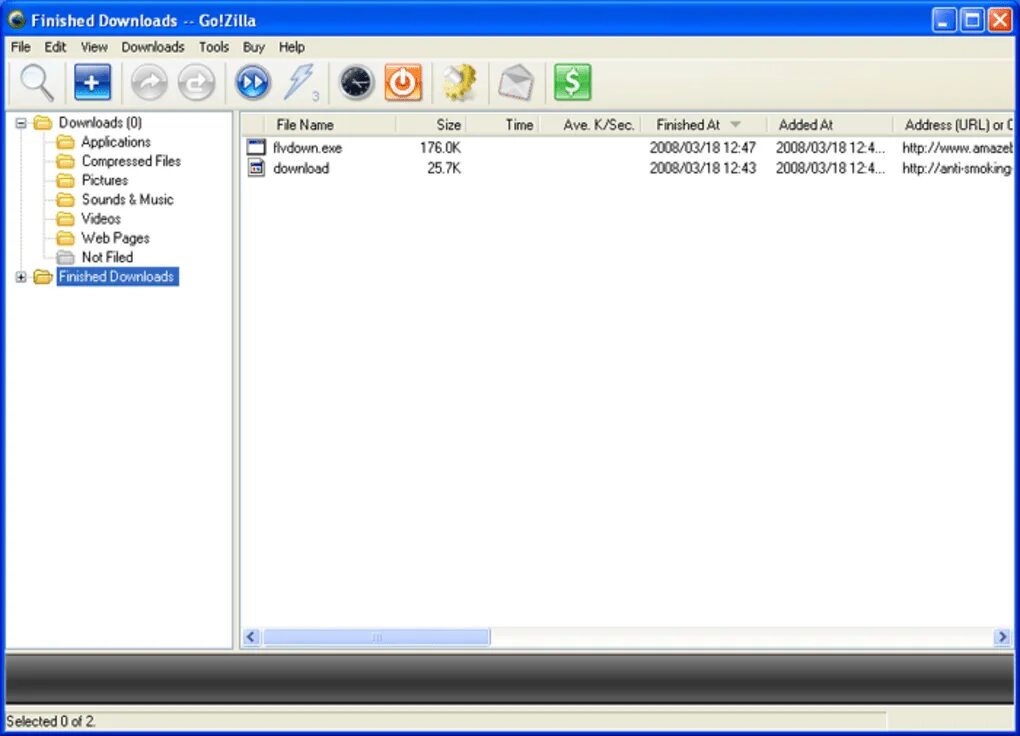The image size is (1020, 736).
Task: Click the Finished At sort arrow
Action: 735,124
